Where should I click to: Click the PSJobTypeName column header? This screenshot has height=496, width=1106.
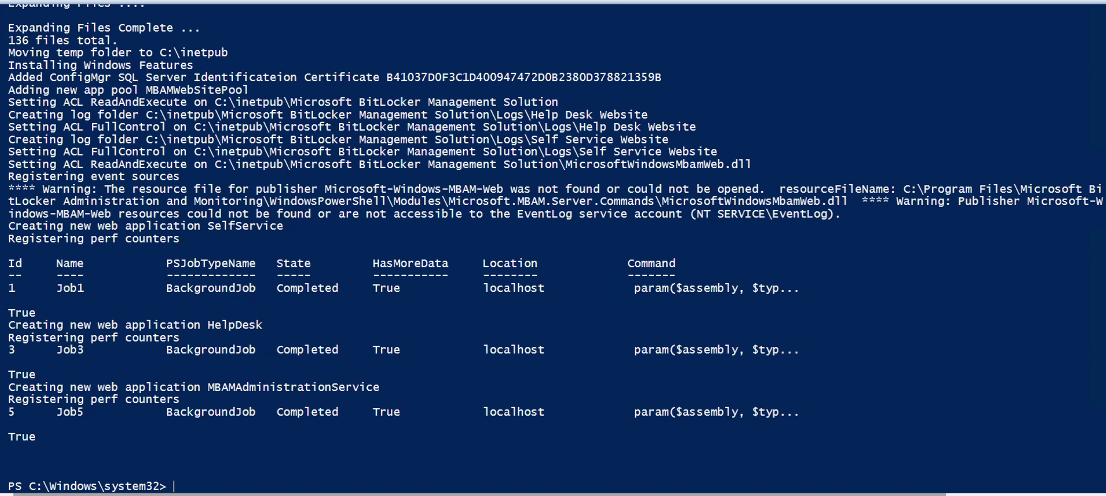click(x=211, y=263)
